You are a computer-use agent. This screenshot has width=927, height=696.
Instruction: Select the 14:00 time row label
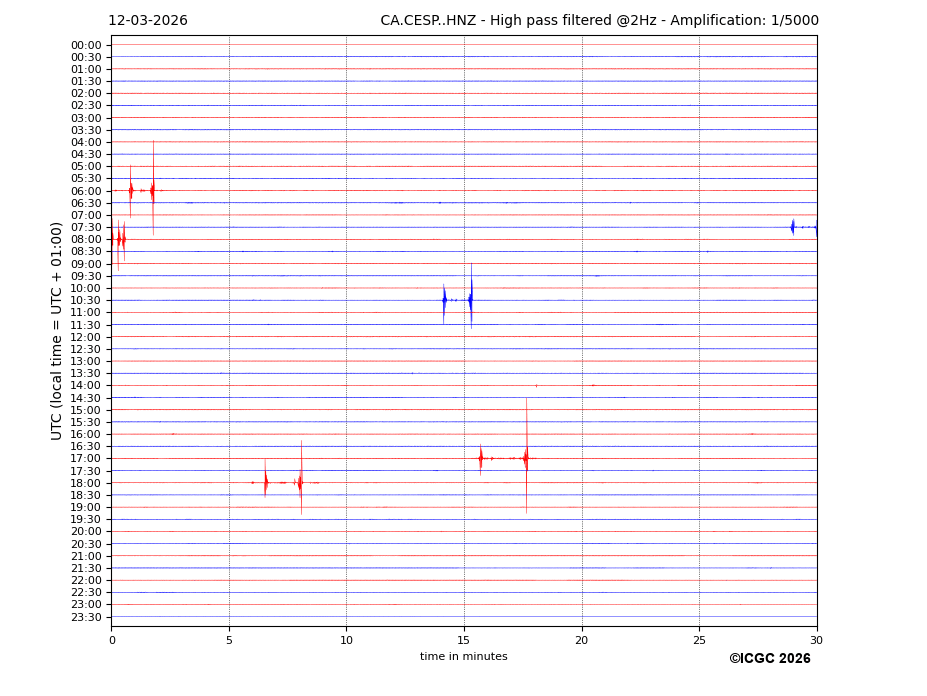tap(86, 386)
